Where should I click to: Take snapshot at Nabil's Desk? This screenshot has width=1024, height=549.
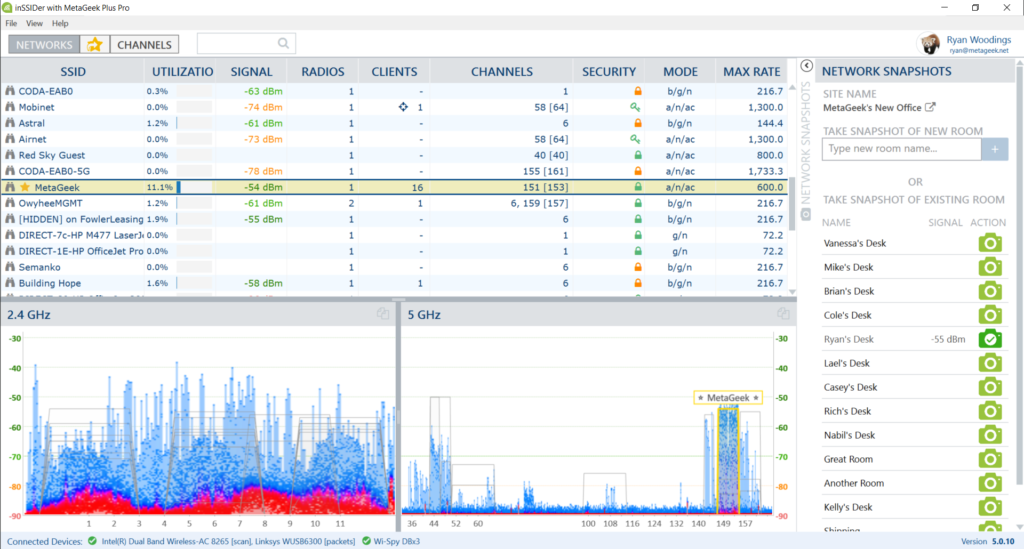[990, 435]
